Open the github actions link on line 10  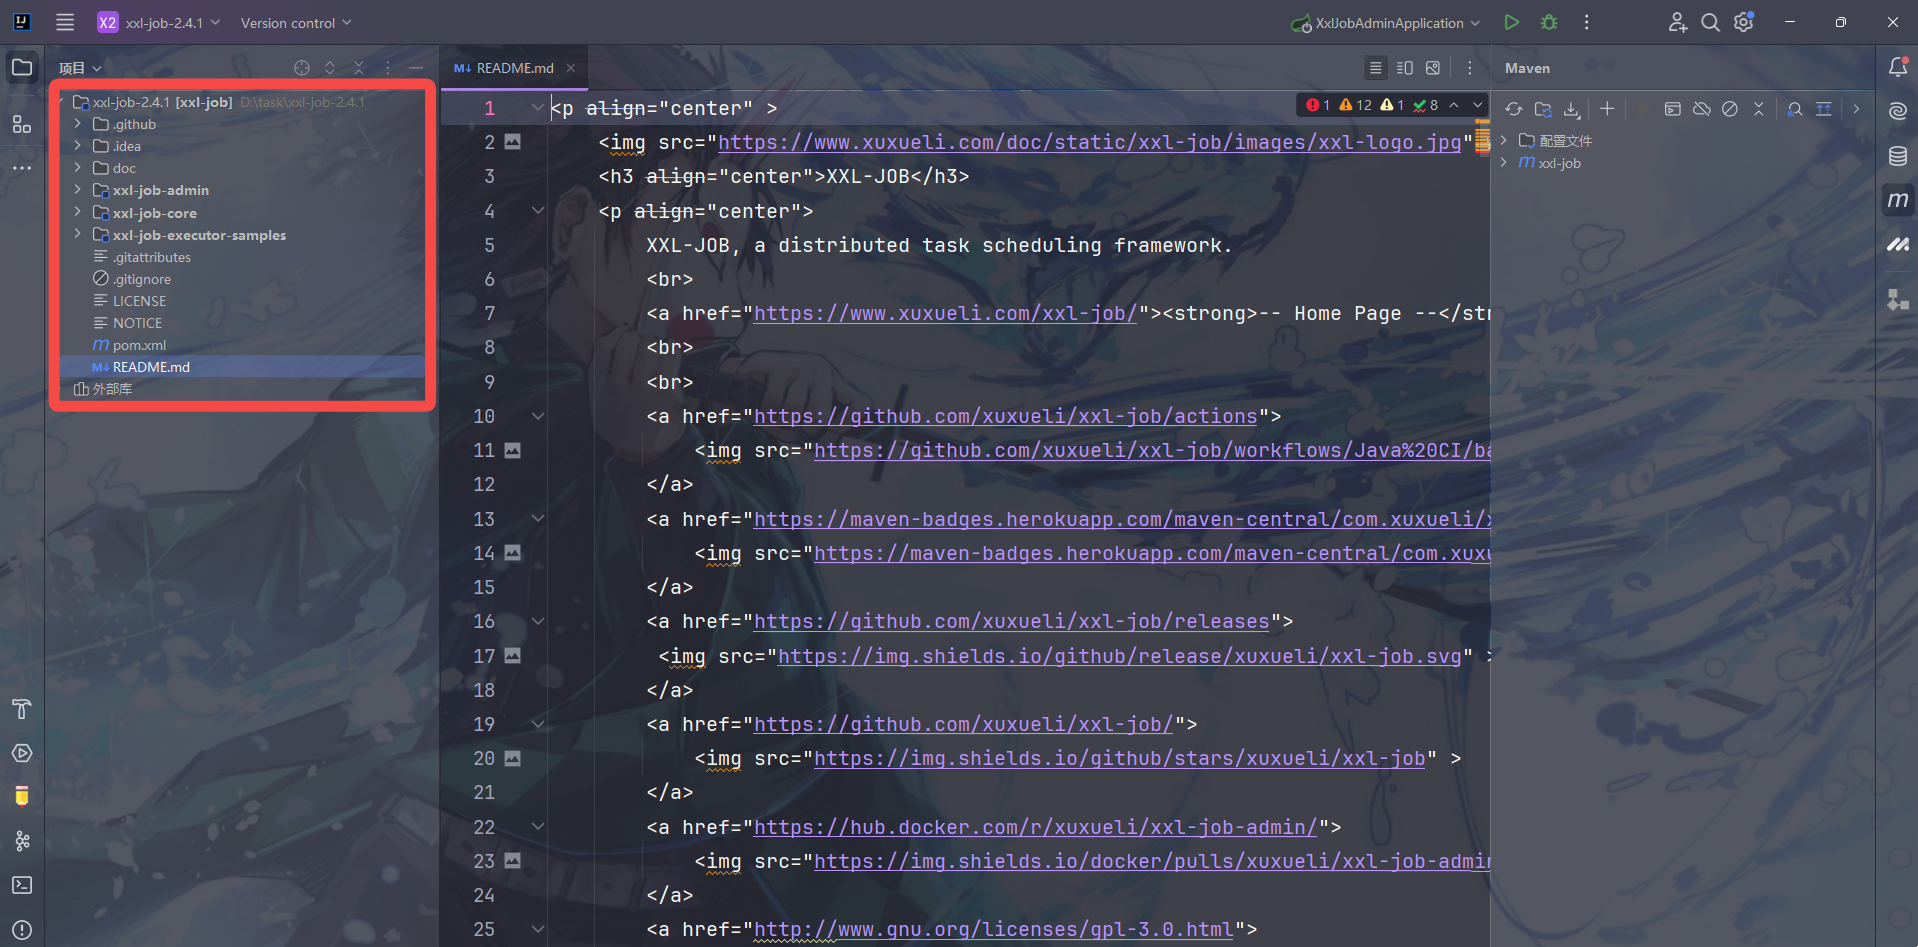1006,416
